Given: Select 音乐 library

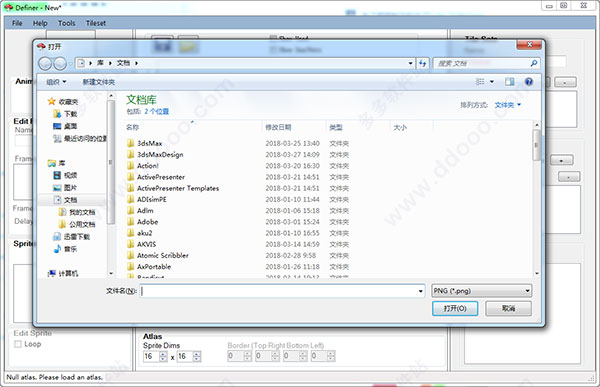Looking at the screenshot, I should (x=65, y=249).
